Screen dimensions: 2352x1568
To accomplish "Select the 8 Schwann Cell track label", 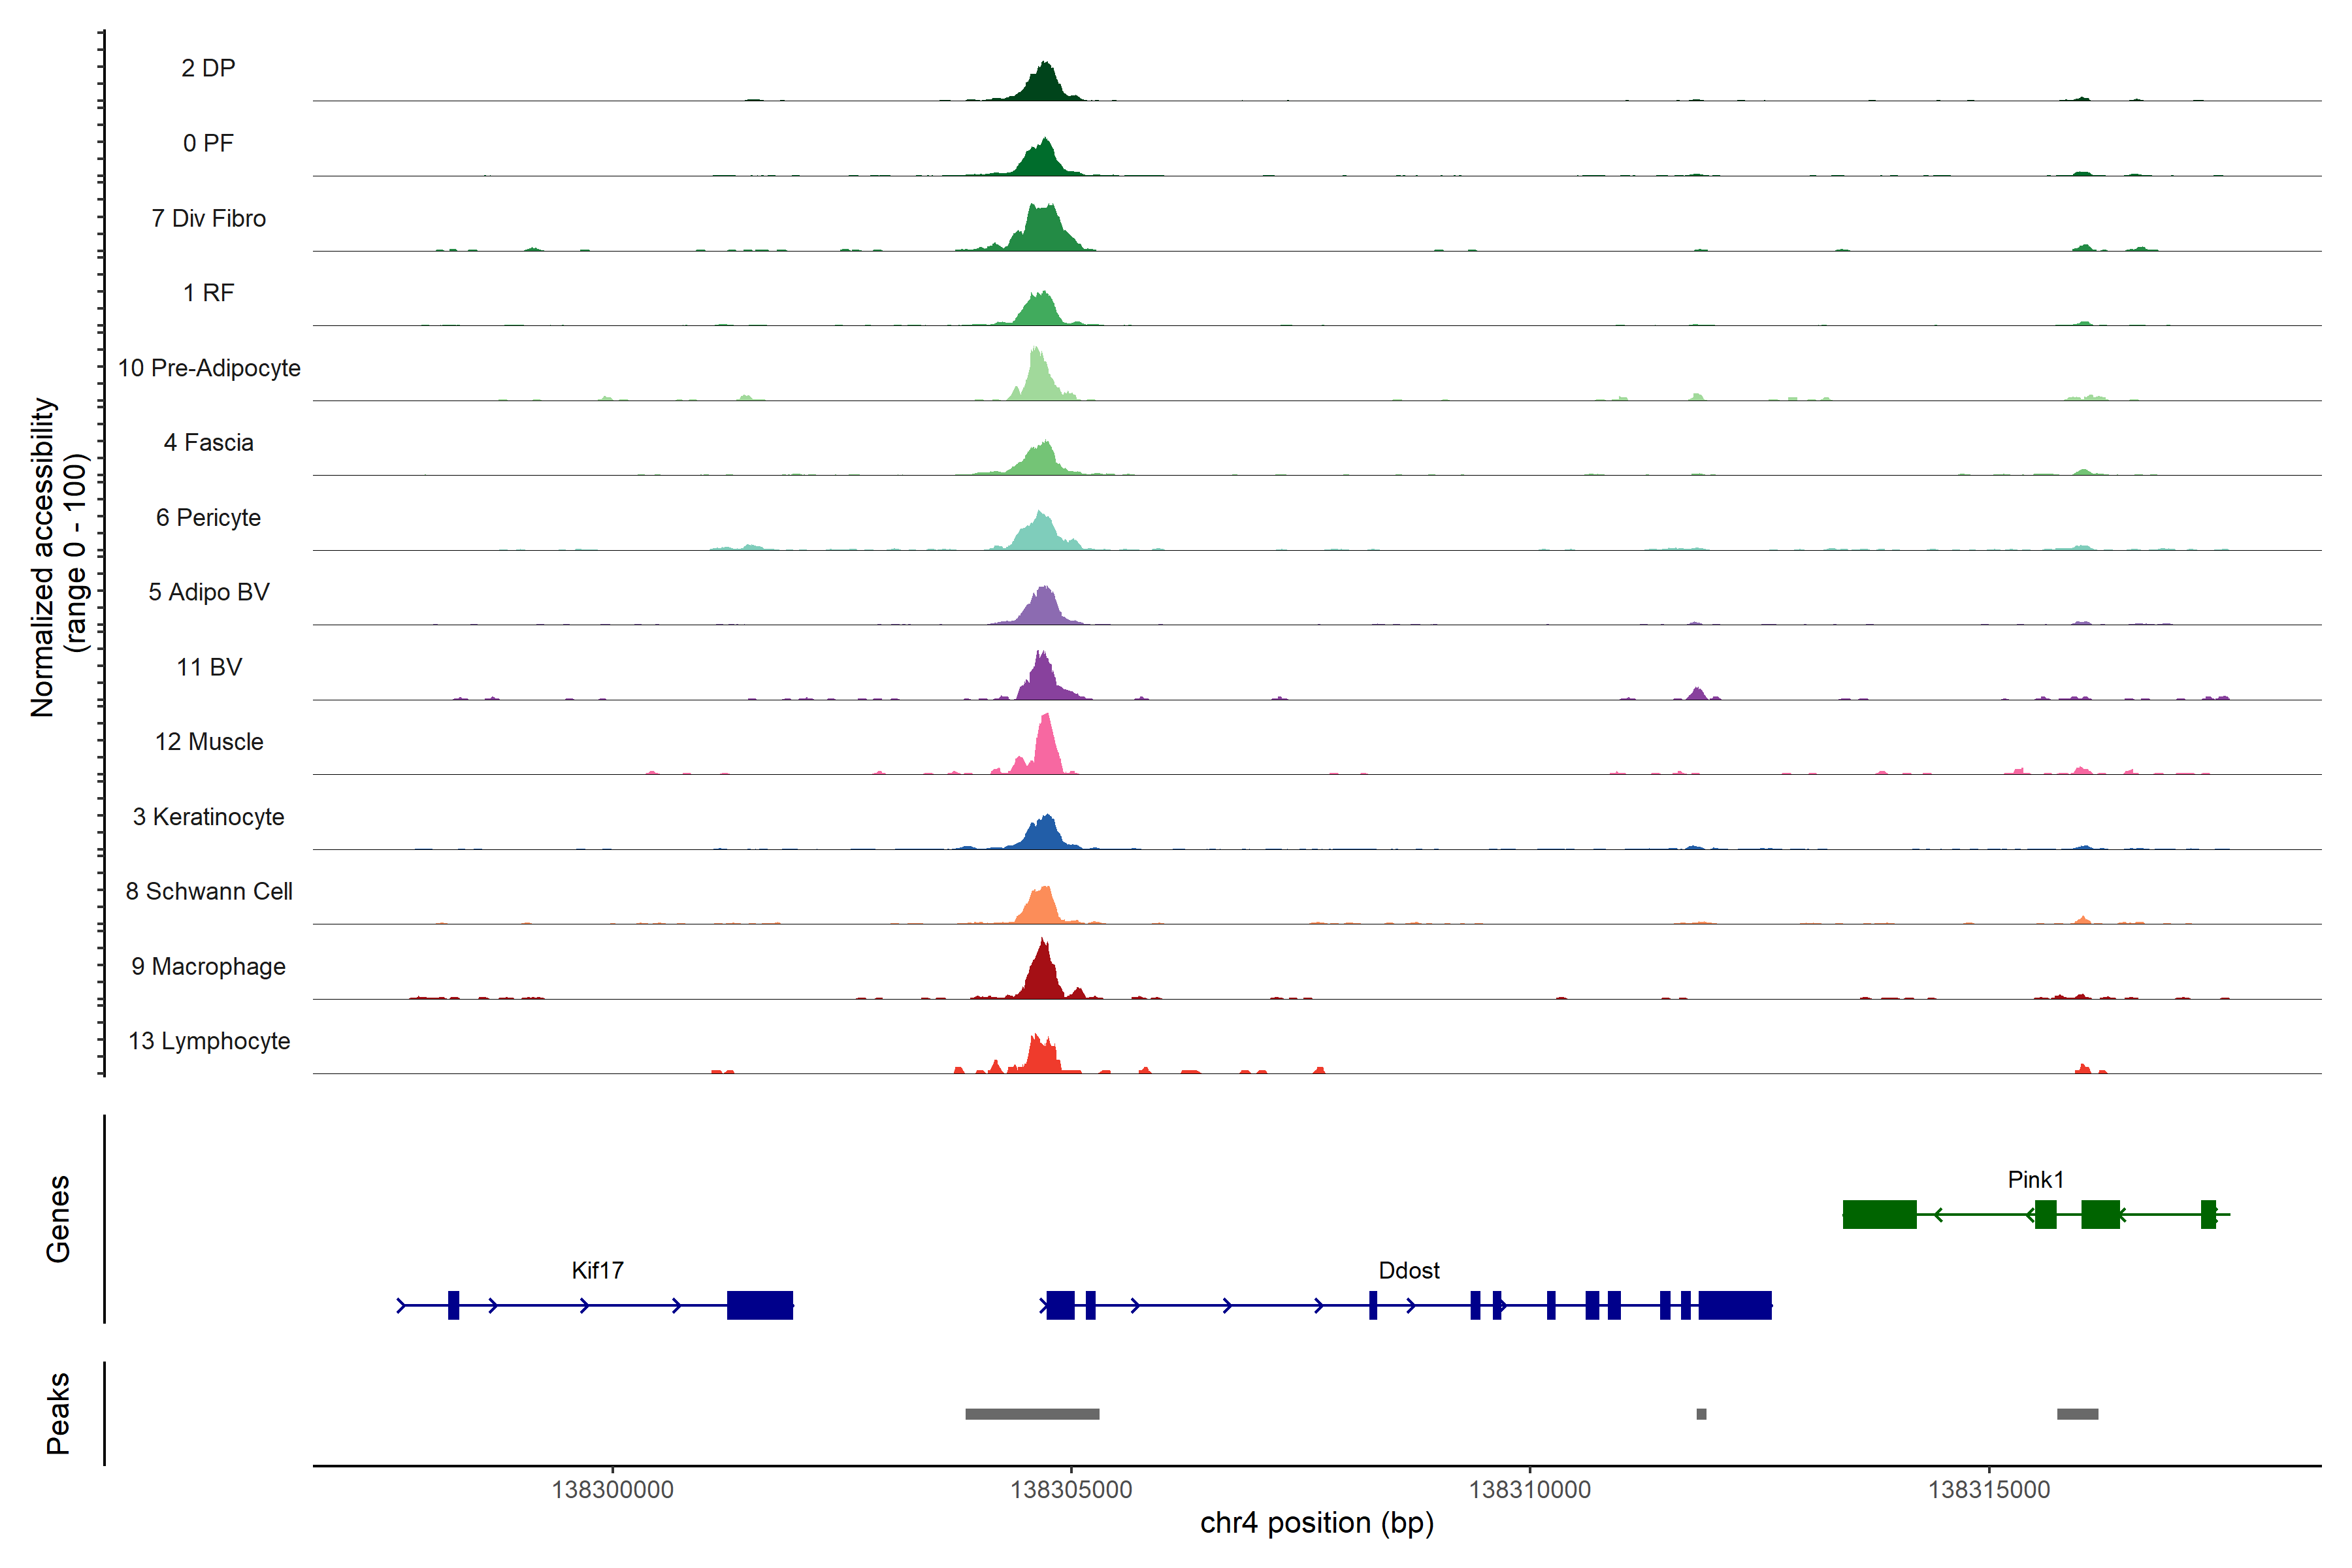I will click(209, 891).
